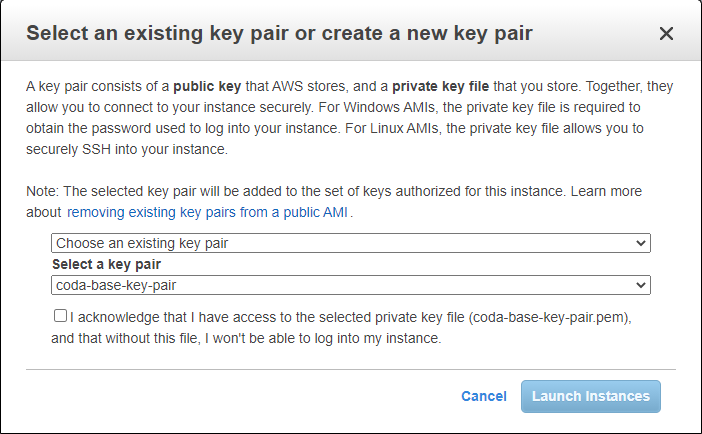Viewport: 702px width, 434px height.
Task: Click the "Learn more" text in the note
Action: tap(606, 191)
